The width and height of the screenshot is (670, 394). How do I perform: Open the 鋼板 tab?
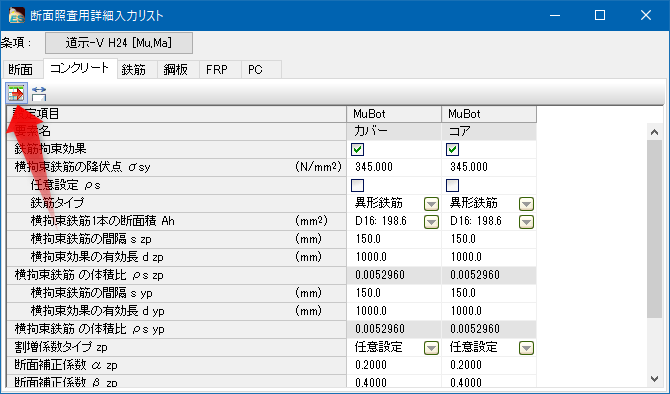tap(175, 70)
